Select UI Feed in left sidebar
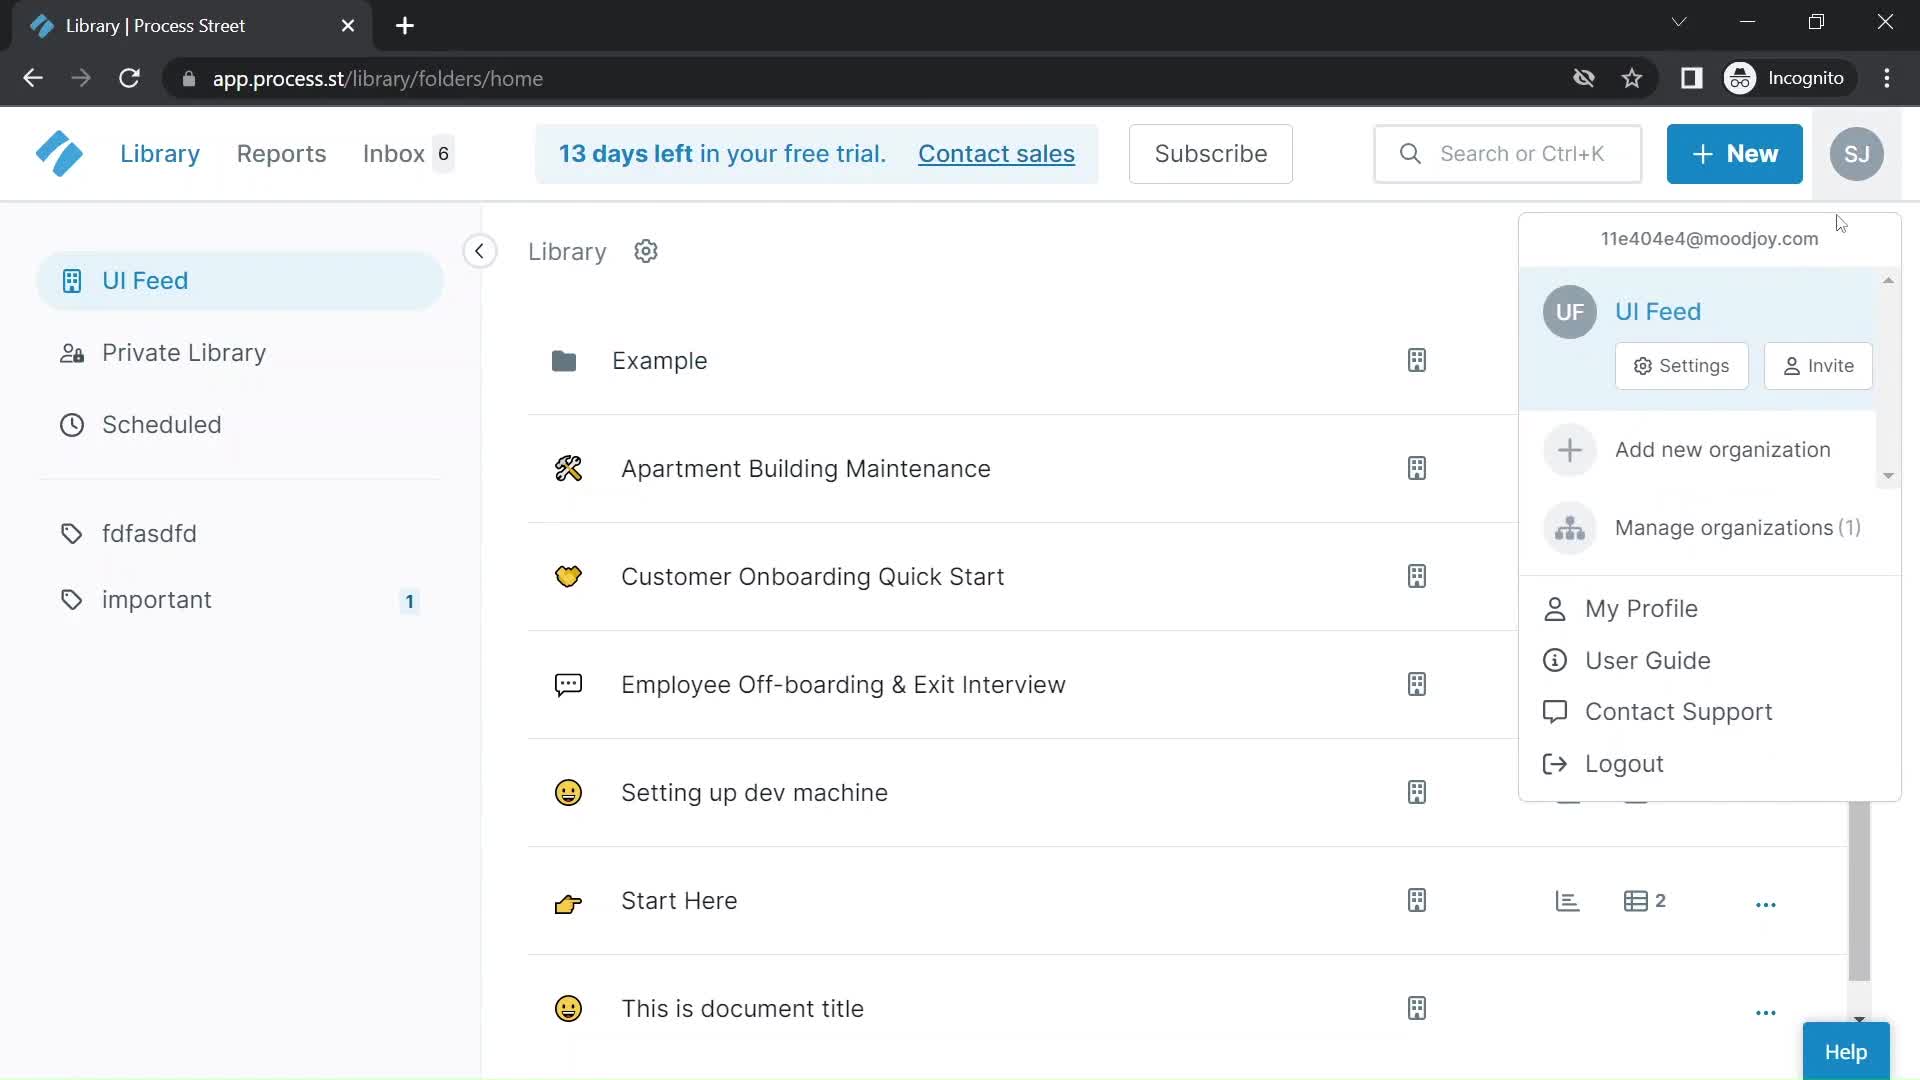1920x1080 pixels. (240, 281)
